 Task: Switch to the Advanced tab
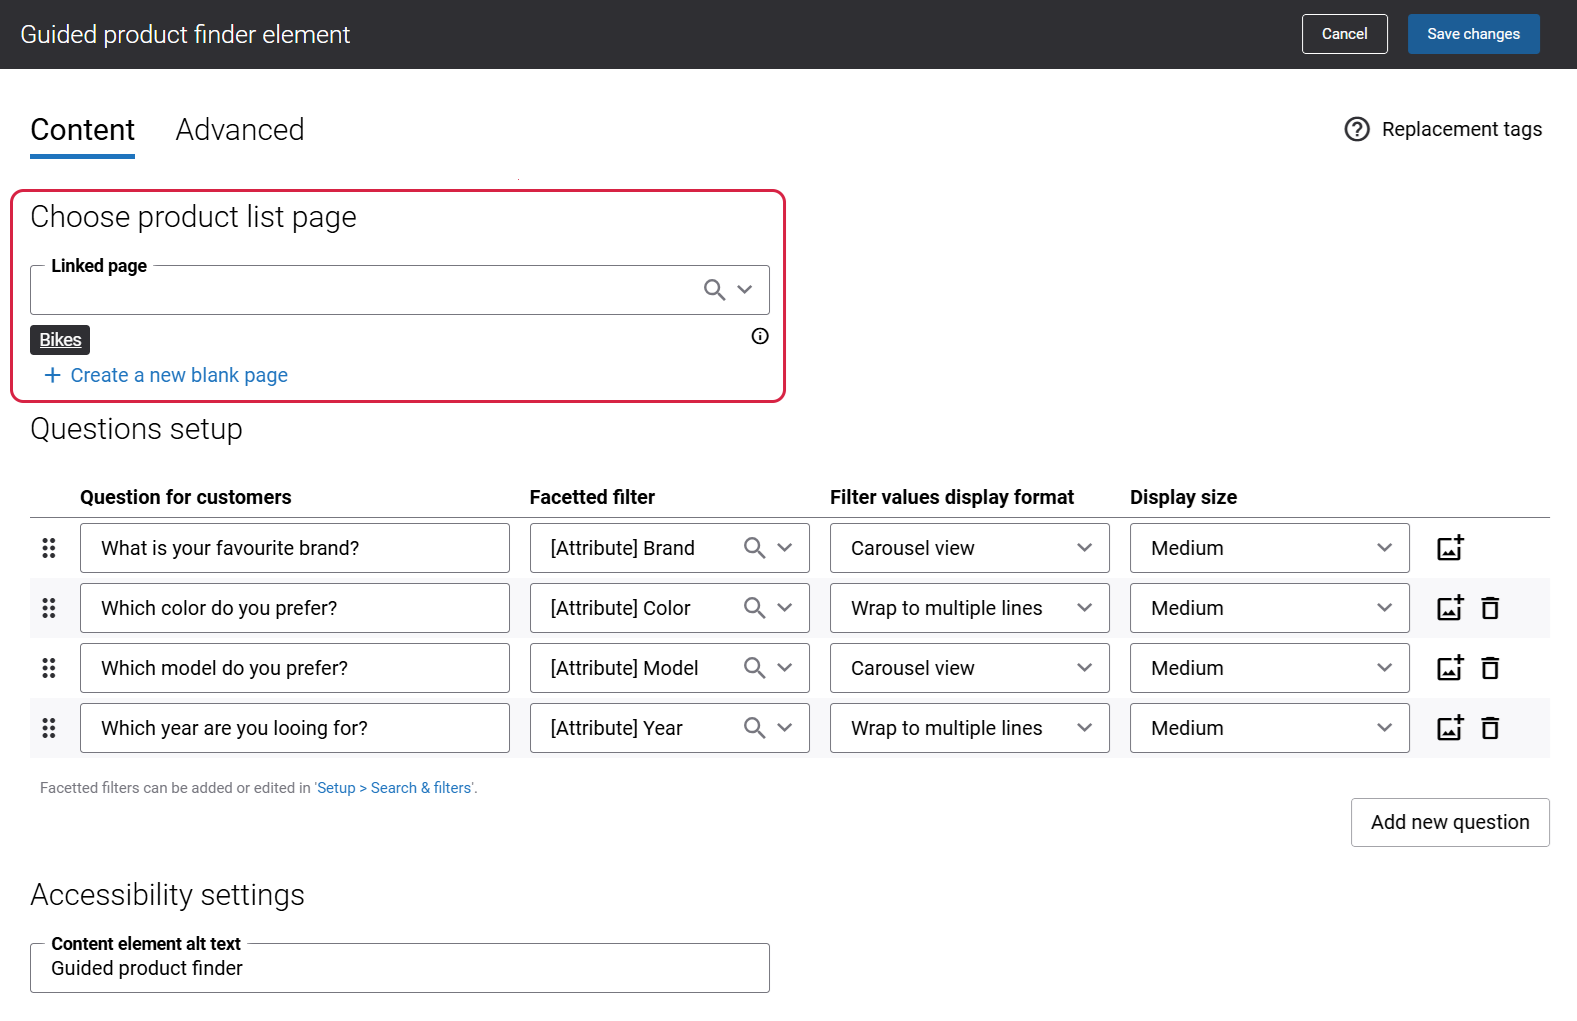click(240, 130)
